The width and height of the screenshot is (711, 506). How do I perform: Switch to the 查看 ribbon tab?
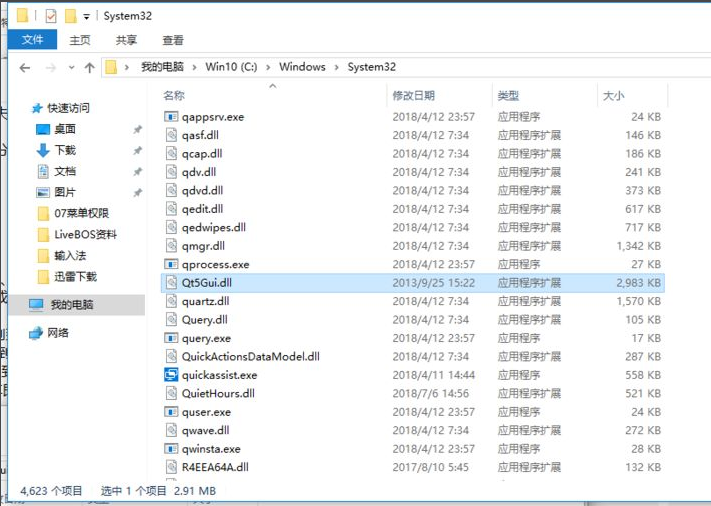pyautogui.click(x=173, y=40)
